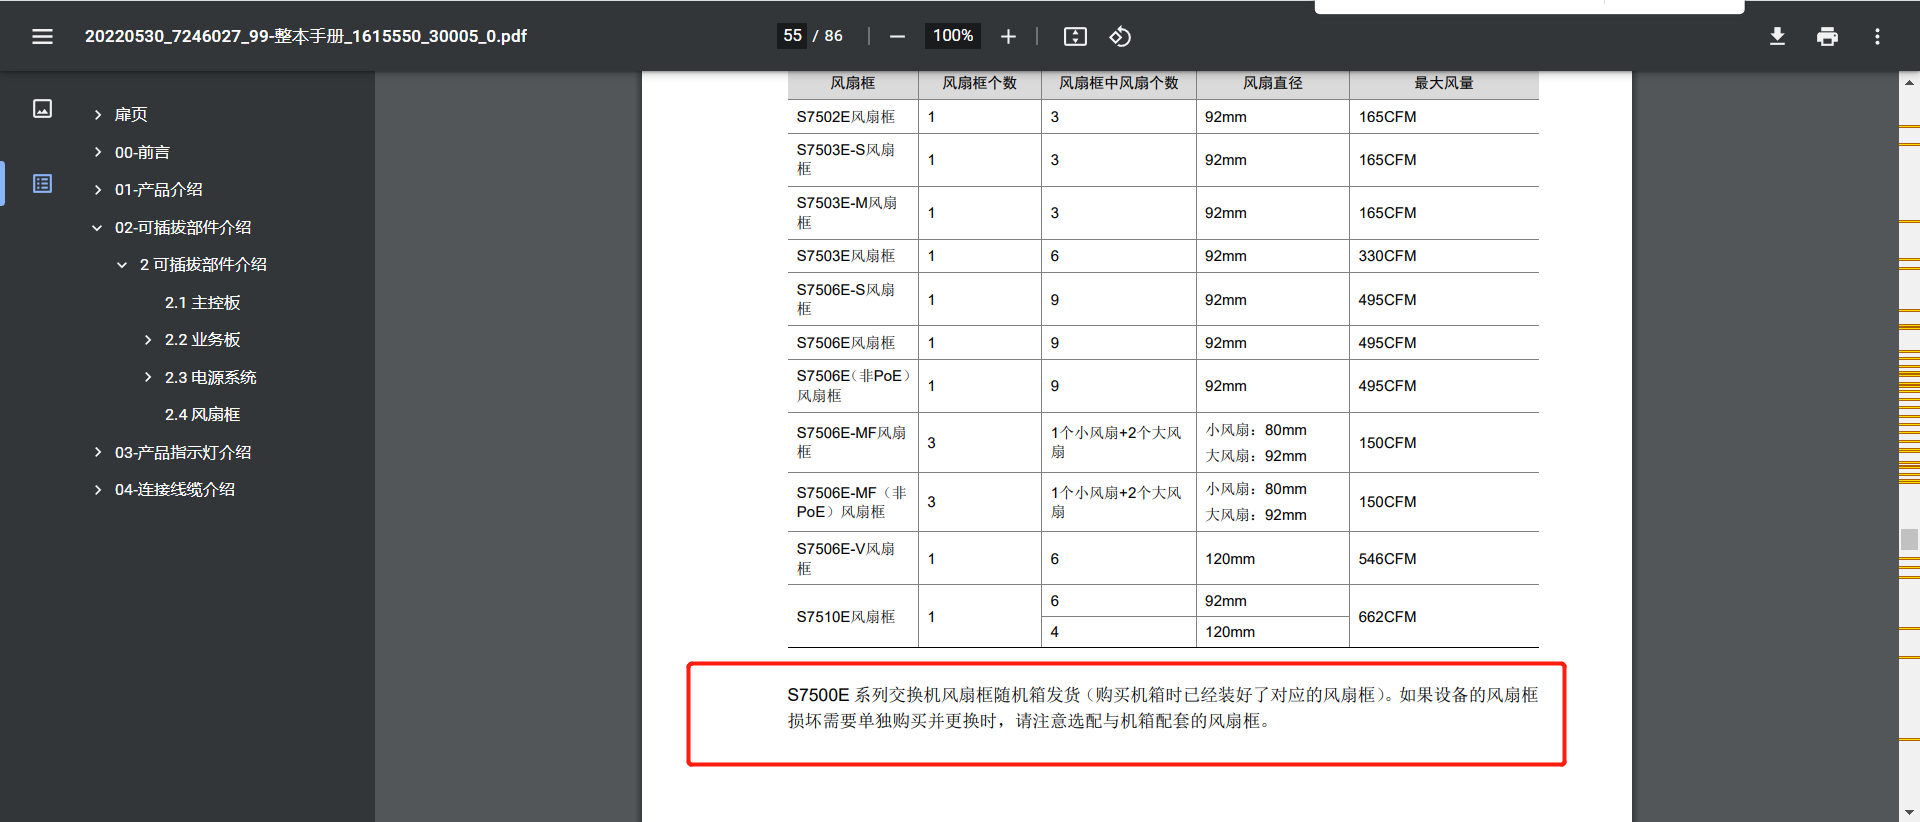
Task: Switch to document outline view
Action: pos(42,183)
